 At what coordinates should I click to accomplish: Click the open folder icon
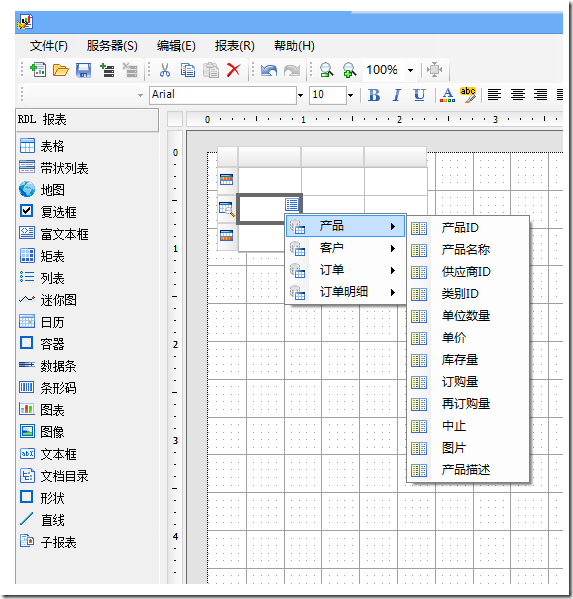(60, 70)
